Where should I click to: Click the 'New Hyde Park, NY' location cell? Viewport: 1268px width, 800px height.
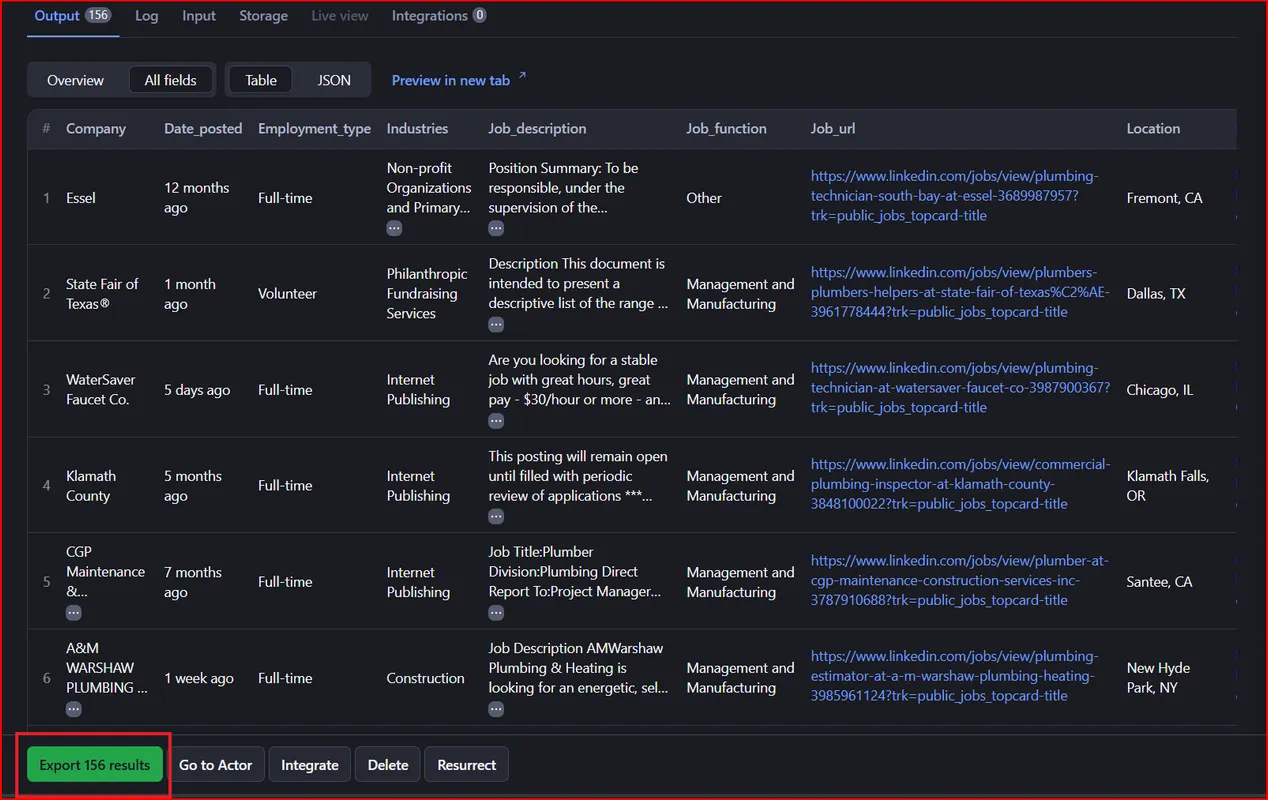1158,677
